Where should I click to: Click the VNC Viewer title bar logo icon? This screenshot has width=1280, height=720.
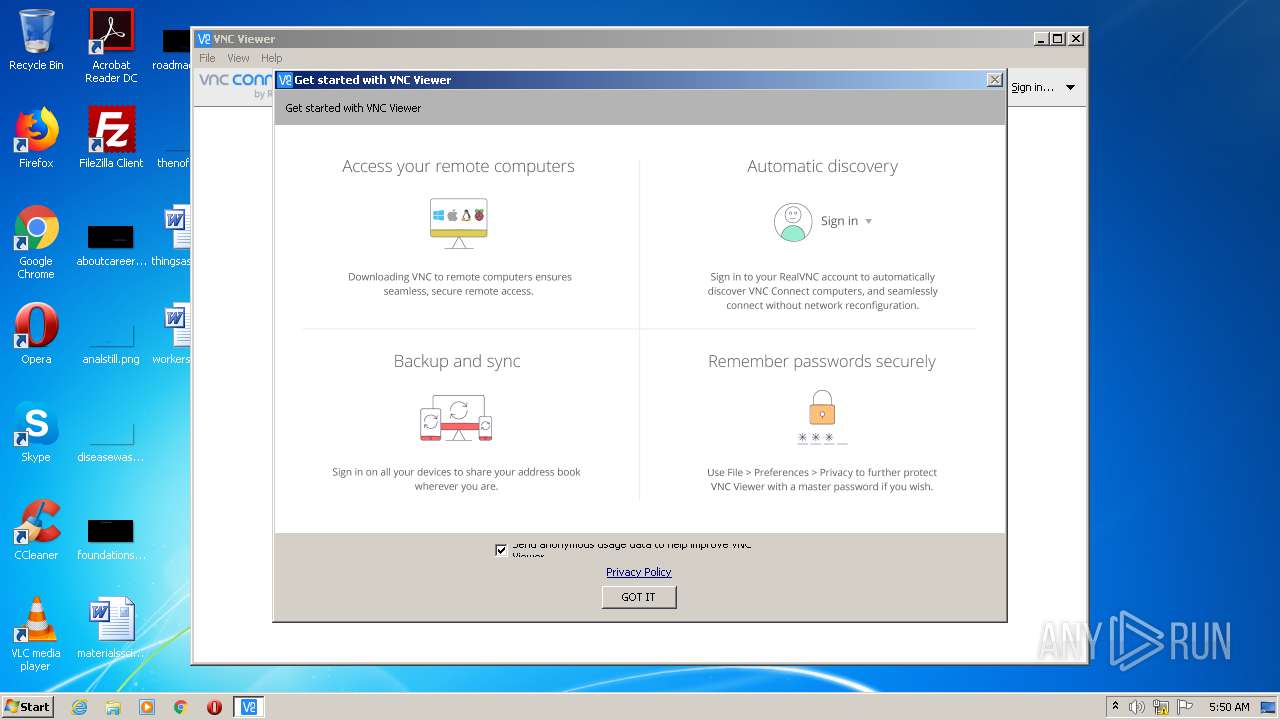[x=204, y=39]
